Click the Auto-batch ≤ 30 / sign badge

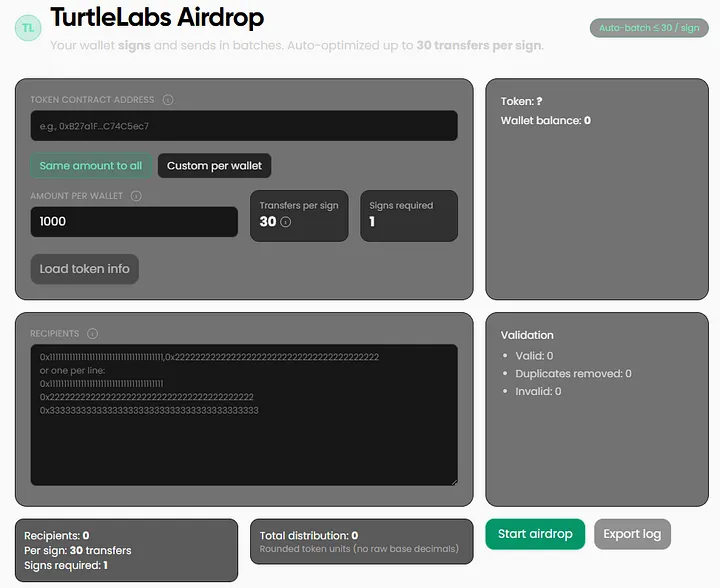pyautogui.click(x=649, y=28)
